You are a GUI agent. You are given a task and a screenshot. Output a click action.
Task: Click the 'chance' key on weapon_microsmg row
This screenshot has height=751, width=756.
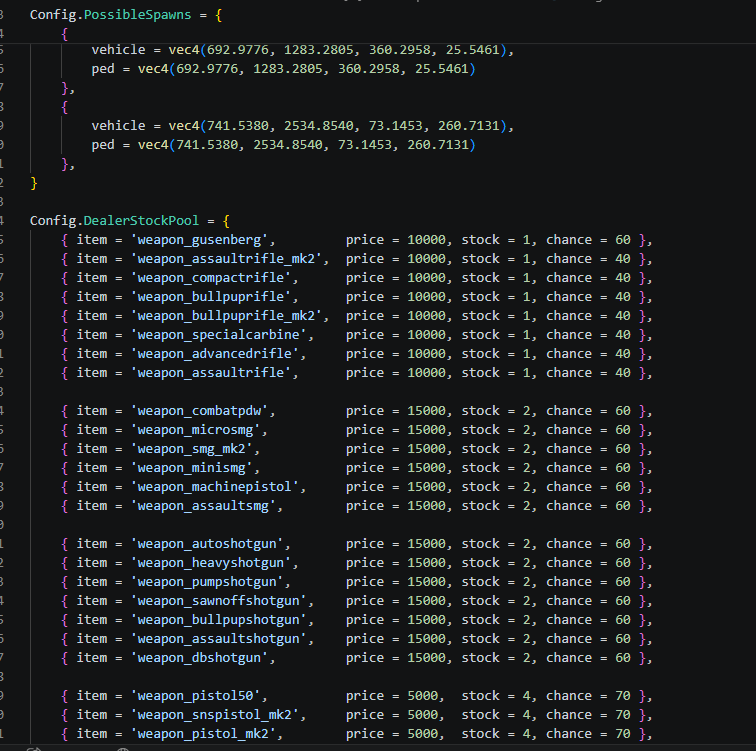(x=569, y=430)
